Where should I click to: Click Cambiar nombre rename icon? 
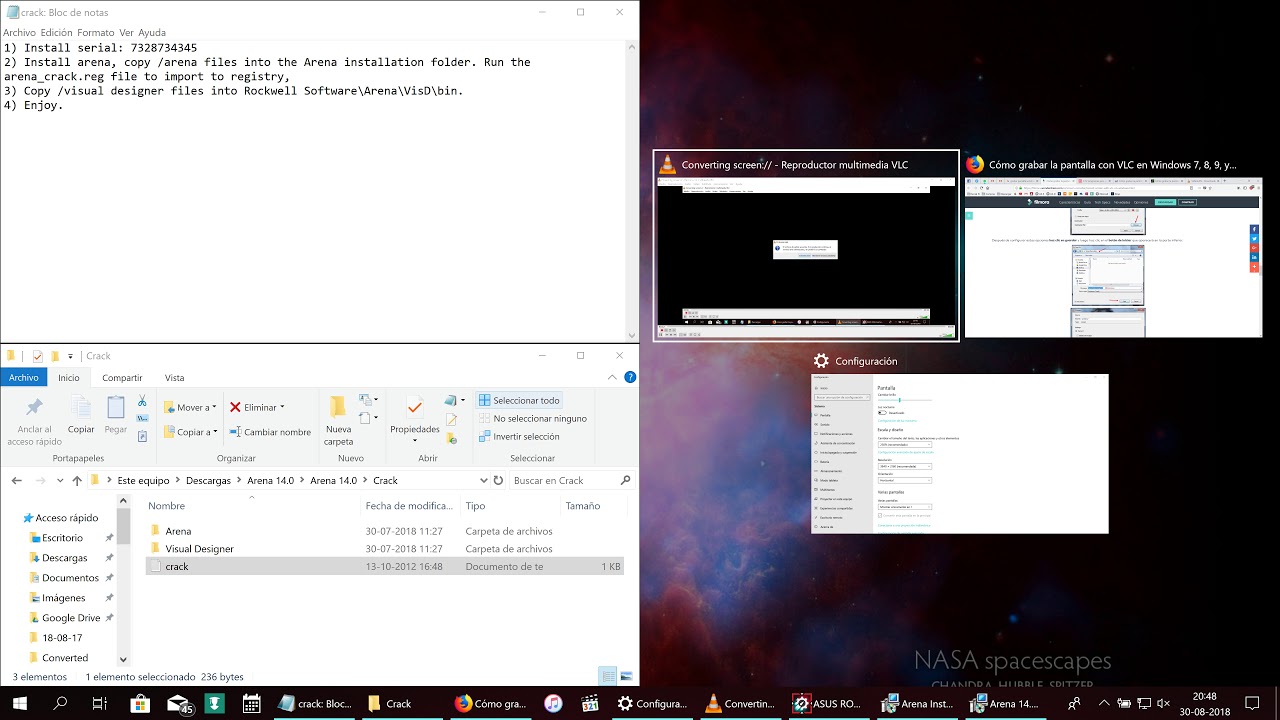tap(236, 432)
